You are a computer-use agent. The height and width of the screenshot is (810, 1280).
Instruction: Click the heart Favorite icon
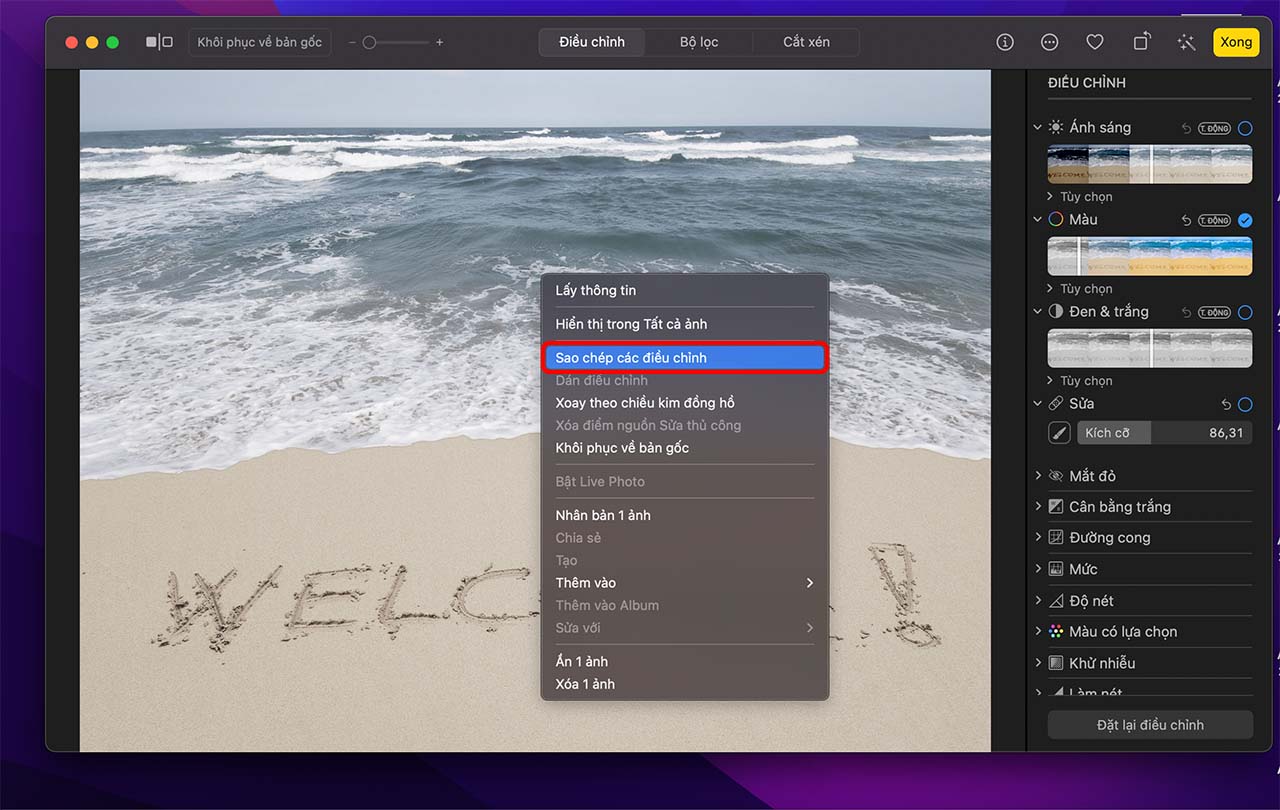click(x=1095, y=42)
